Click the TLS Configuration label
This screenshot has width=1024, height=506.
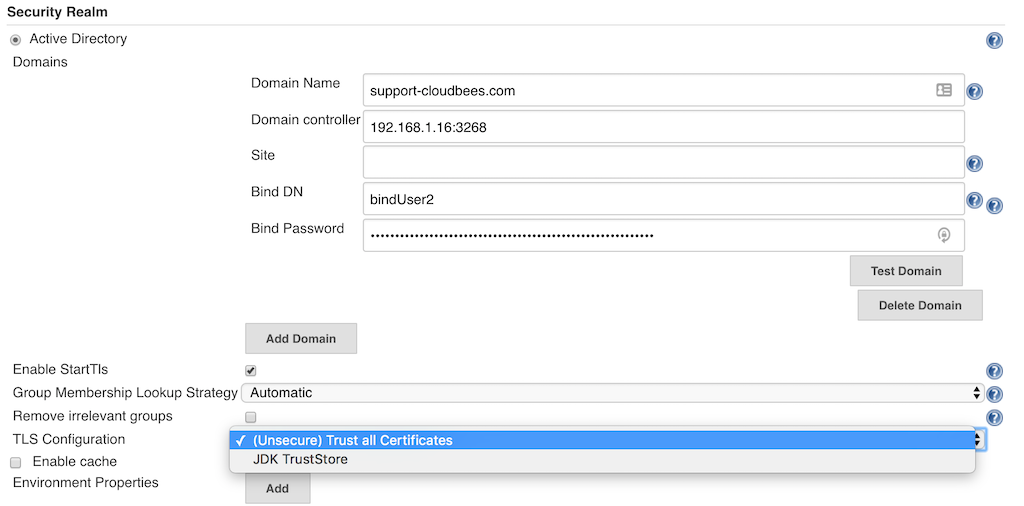coord(69,439)
